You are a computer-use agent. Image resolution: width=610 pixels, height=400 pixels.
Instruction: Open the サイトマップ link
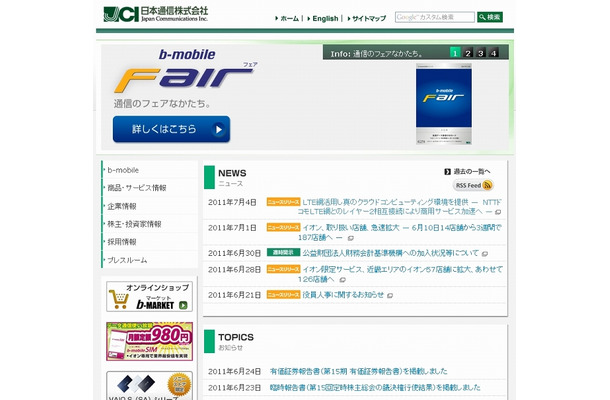[x=369, y=18]
